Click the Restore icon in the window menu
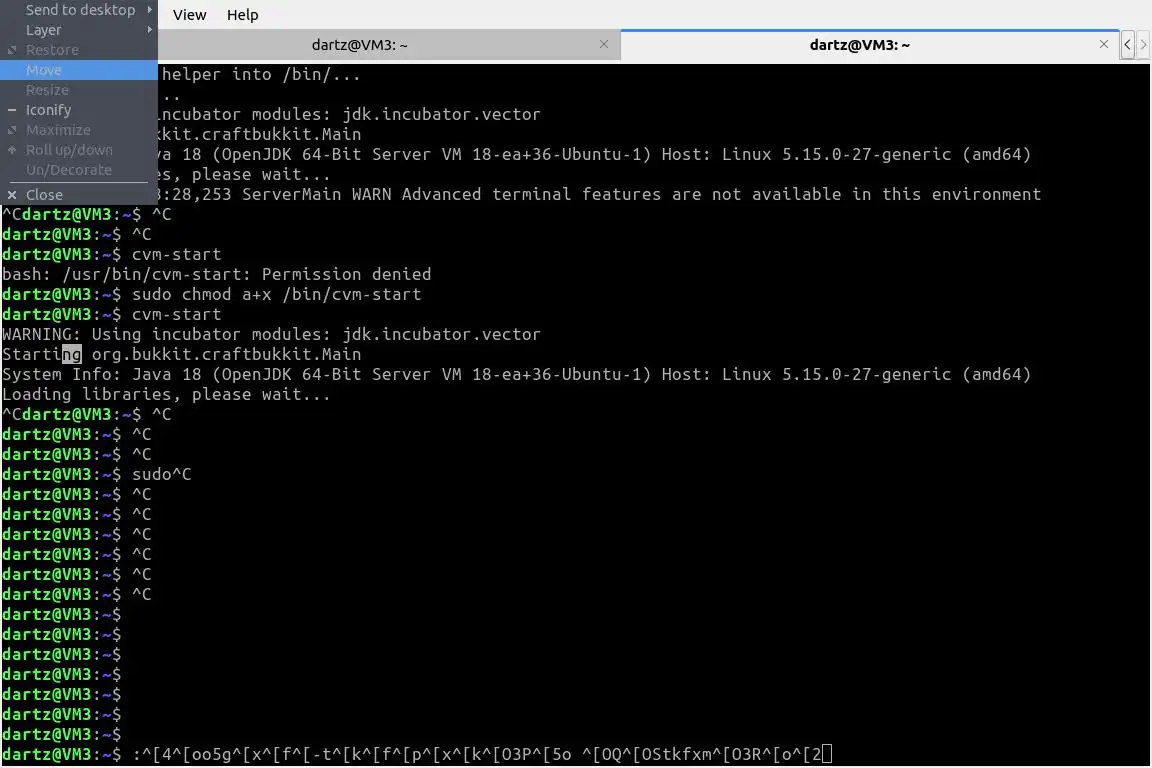Screen dimensions: 1152x768 pos(12,50)
